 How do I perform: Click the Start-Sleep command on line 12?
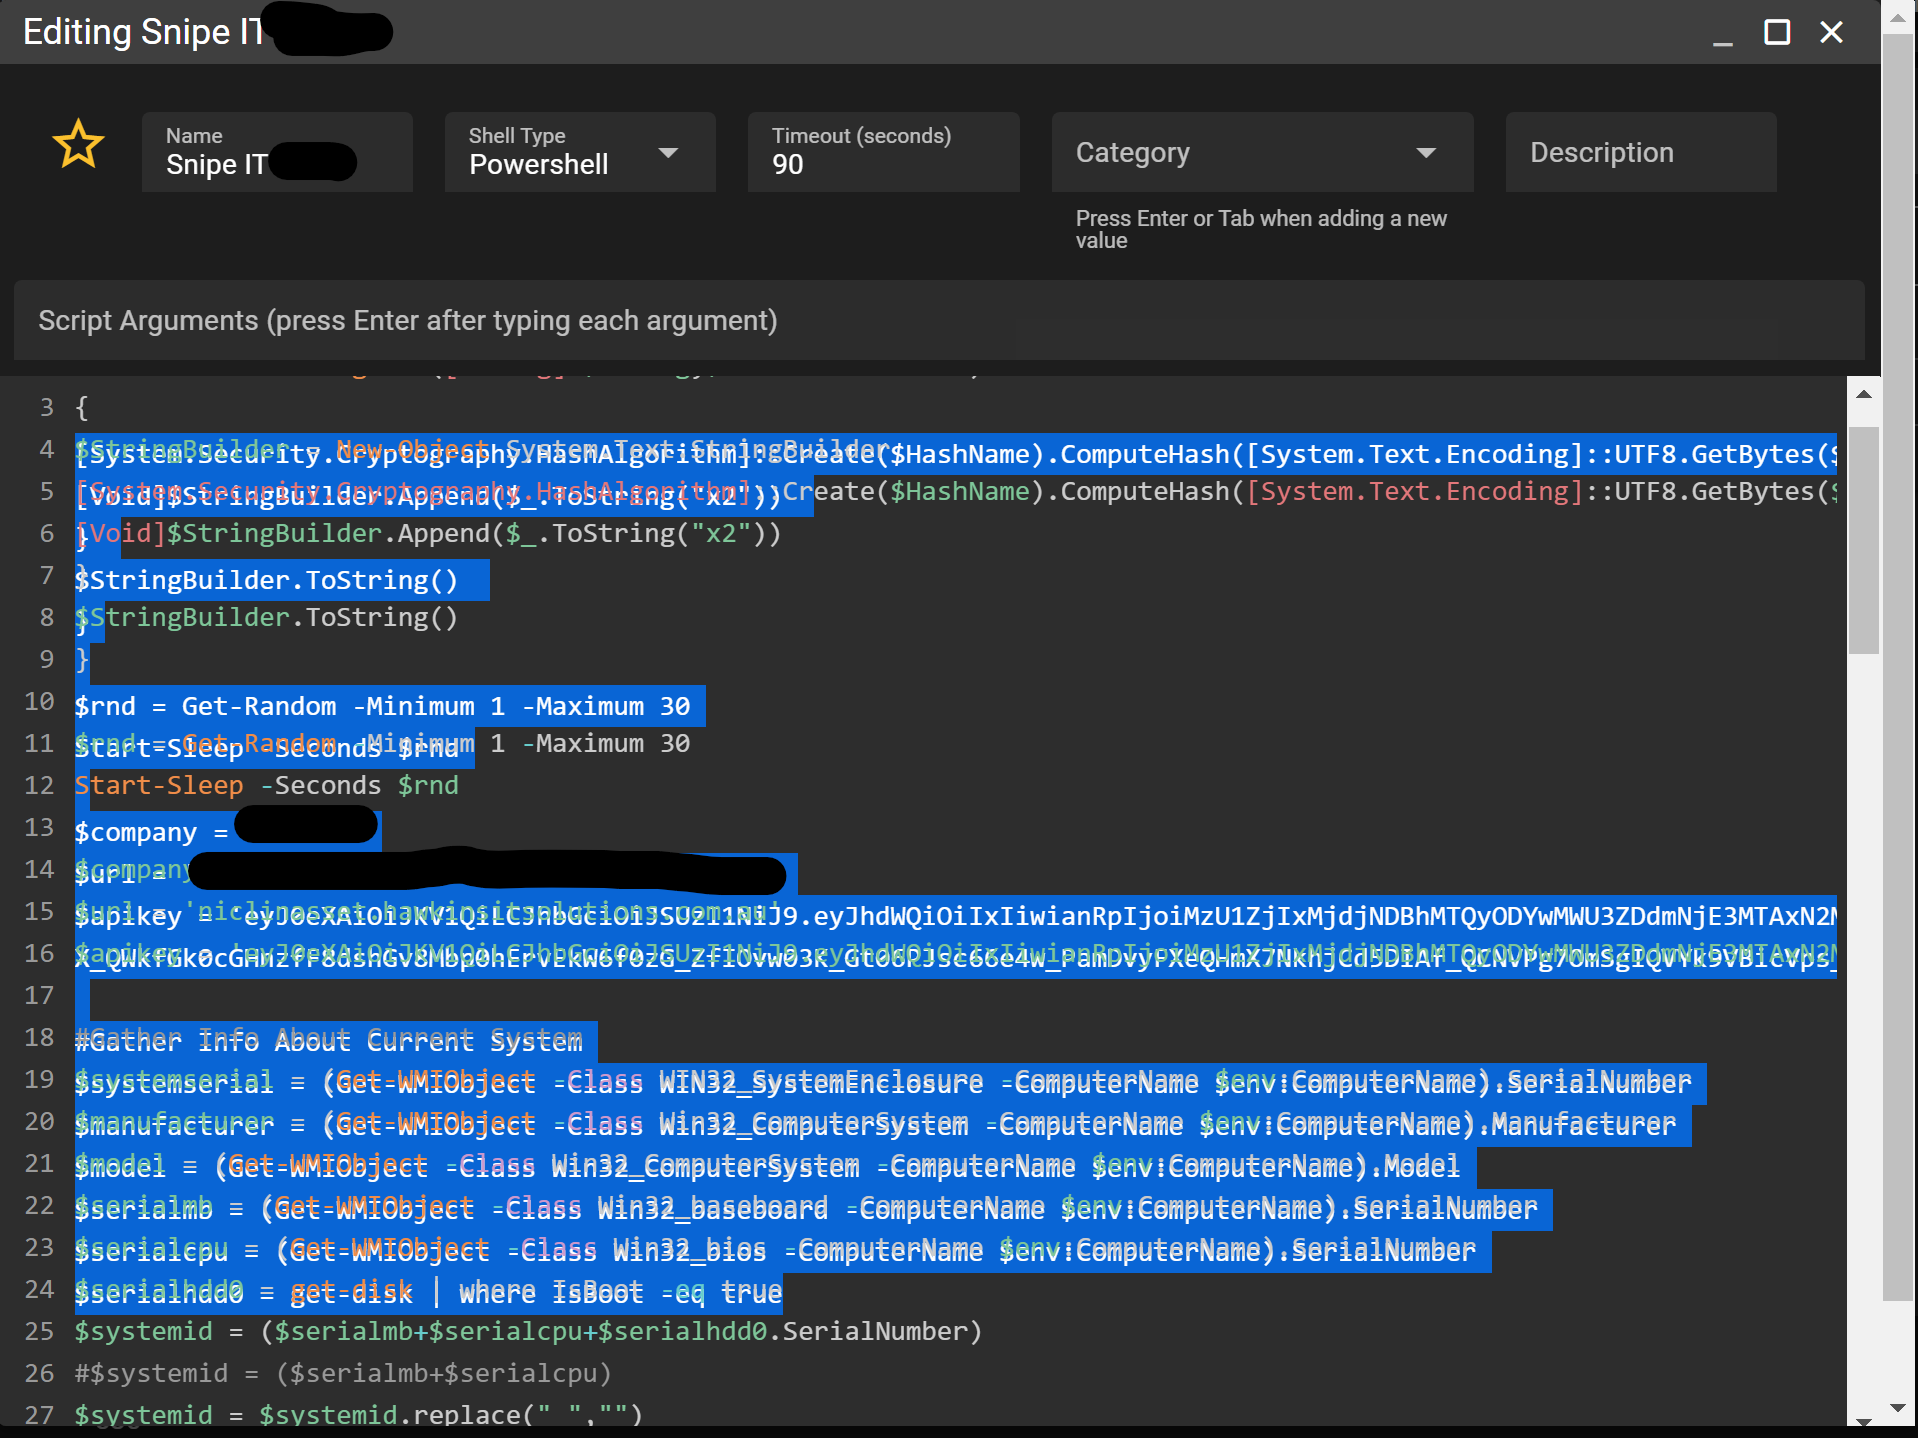pyautogui.click(x=160, y=785)
